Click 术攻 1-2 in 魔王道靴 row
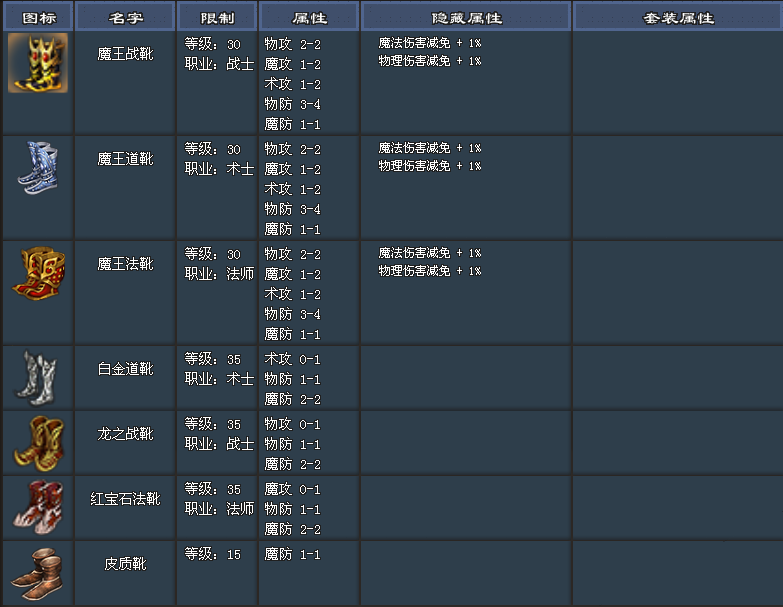Image resolution: width=783 pixels, height=607 pixels. pyautogui.click(x=293, y=189)
